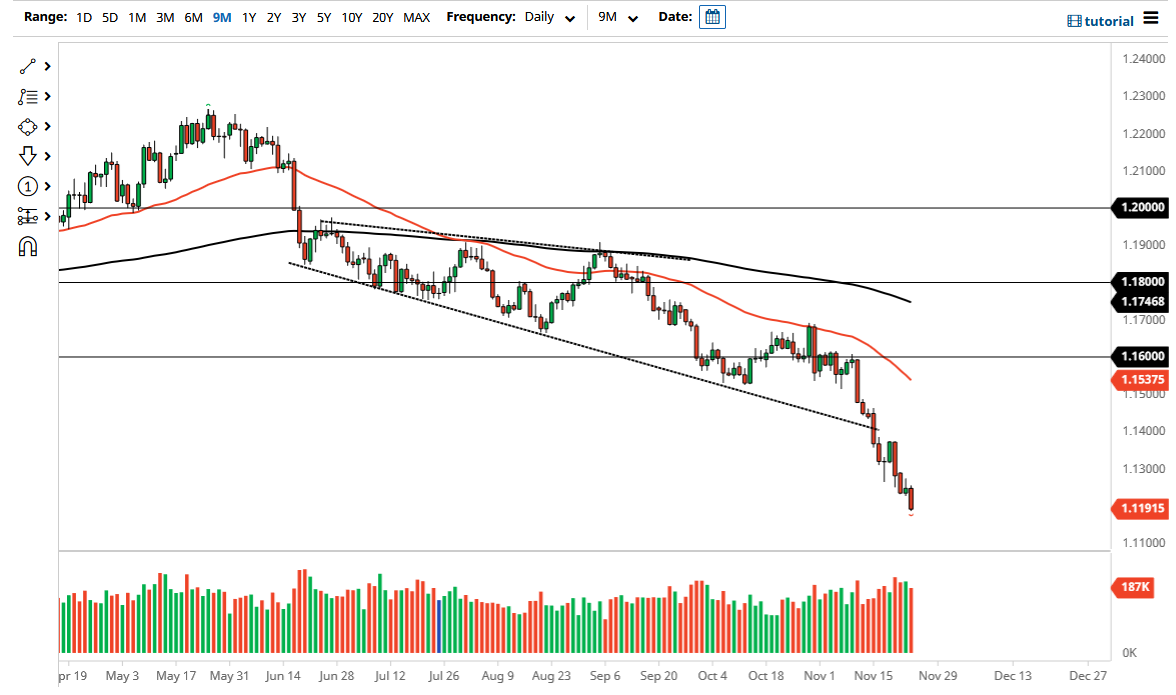1176x695 pixels.
Task: Select the 3M range tab
Action: [165, 17]
